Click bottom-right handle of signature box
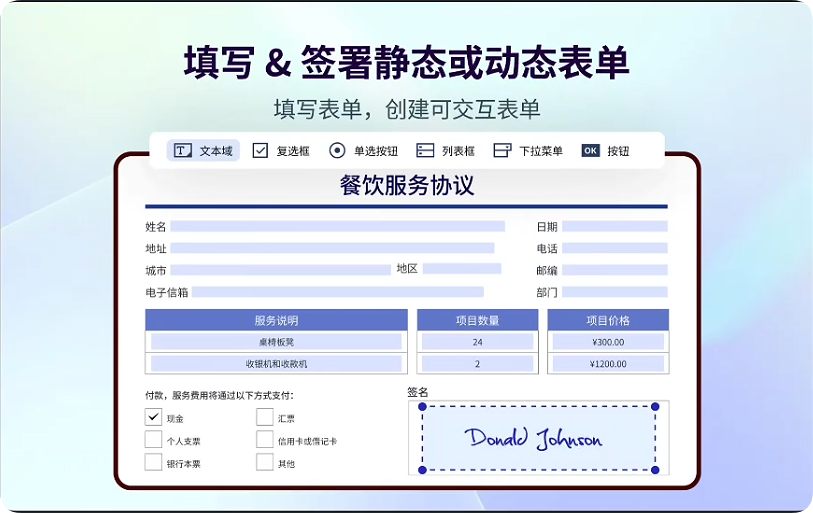The width and height of the screenshot is (813, 513). [656, 469]
